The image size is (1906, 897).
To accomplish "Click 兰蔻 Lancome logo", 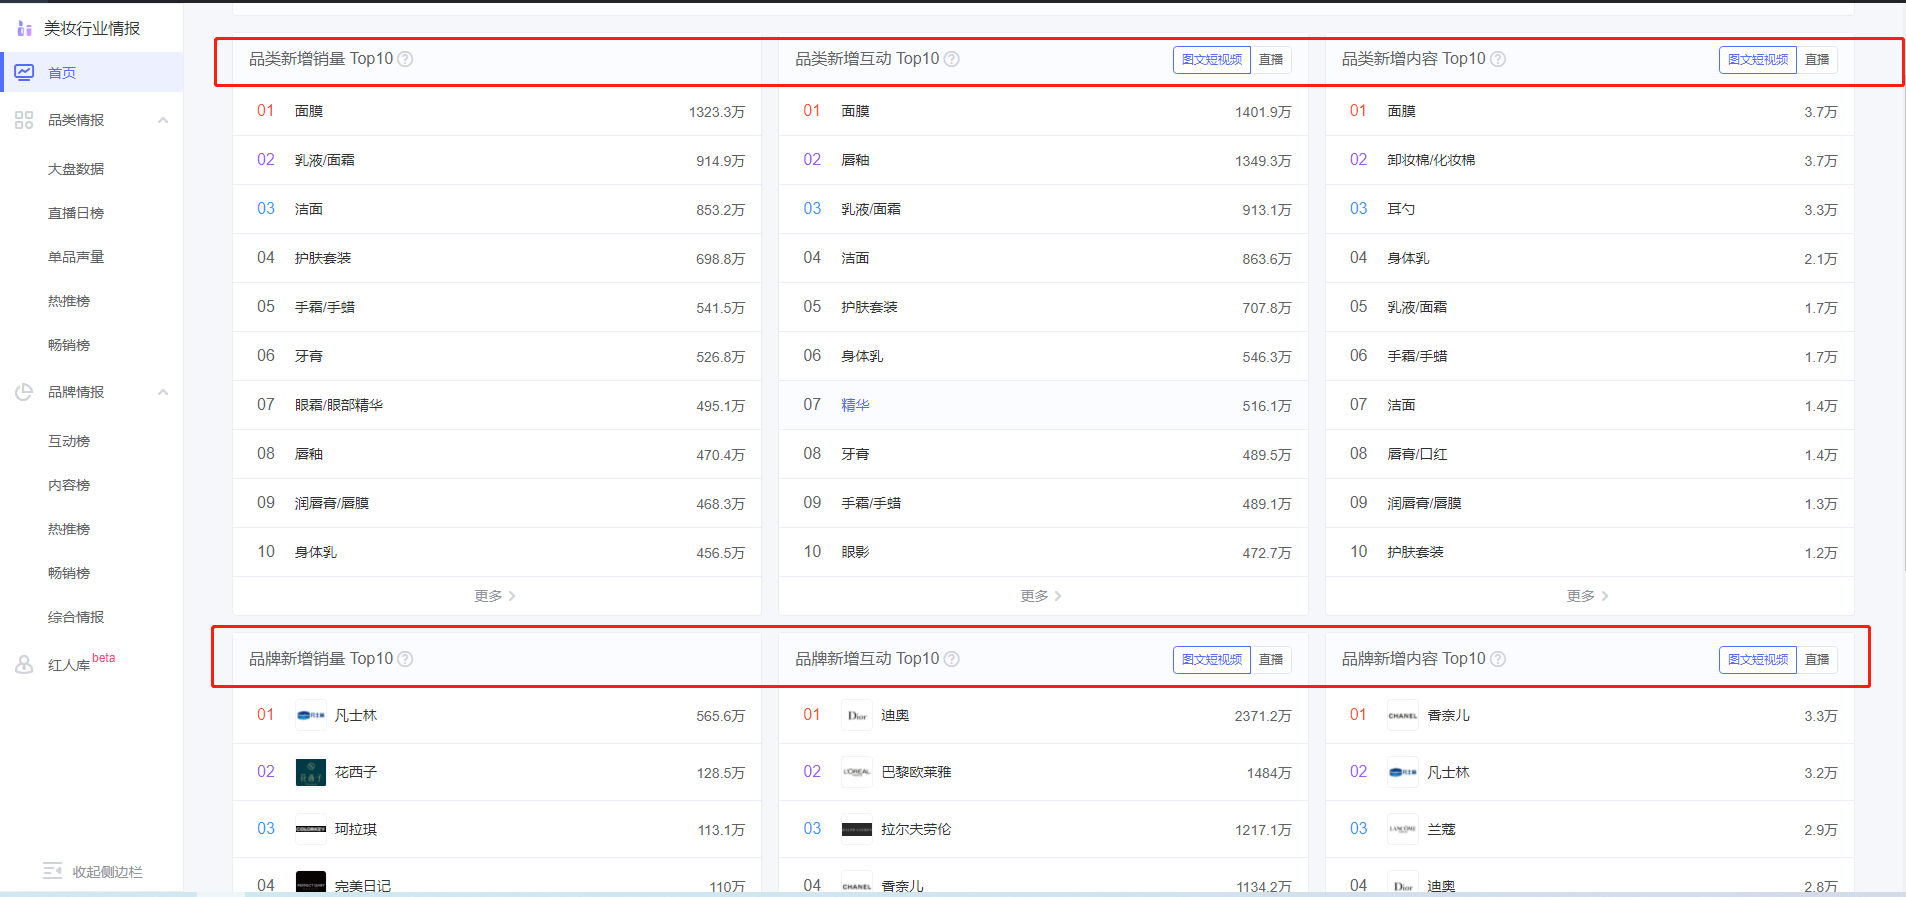I will (1403, 829).
